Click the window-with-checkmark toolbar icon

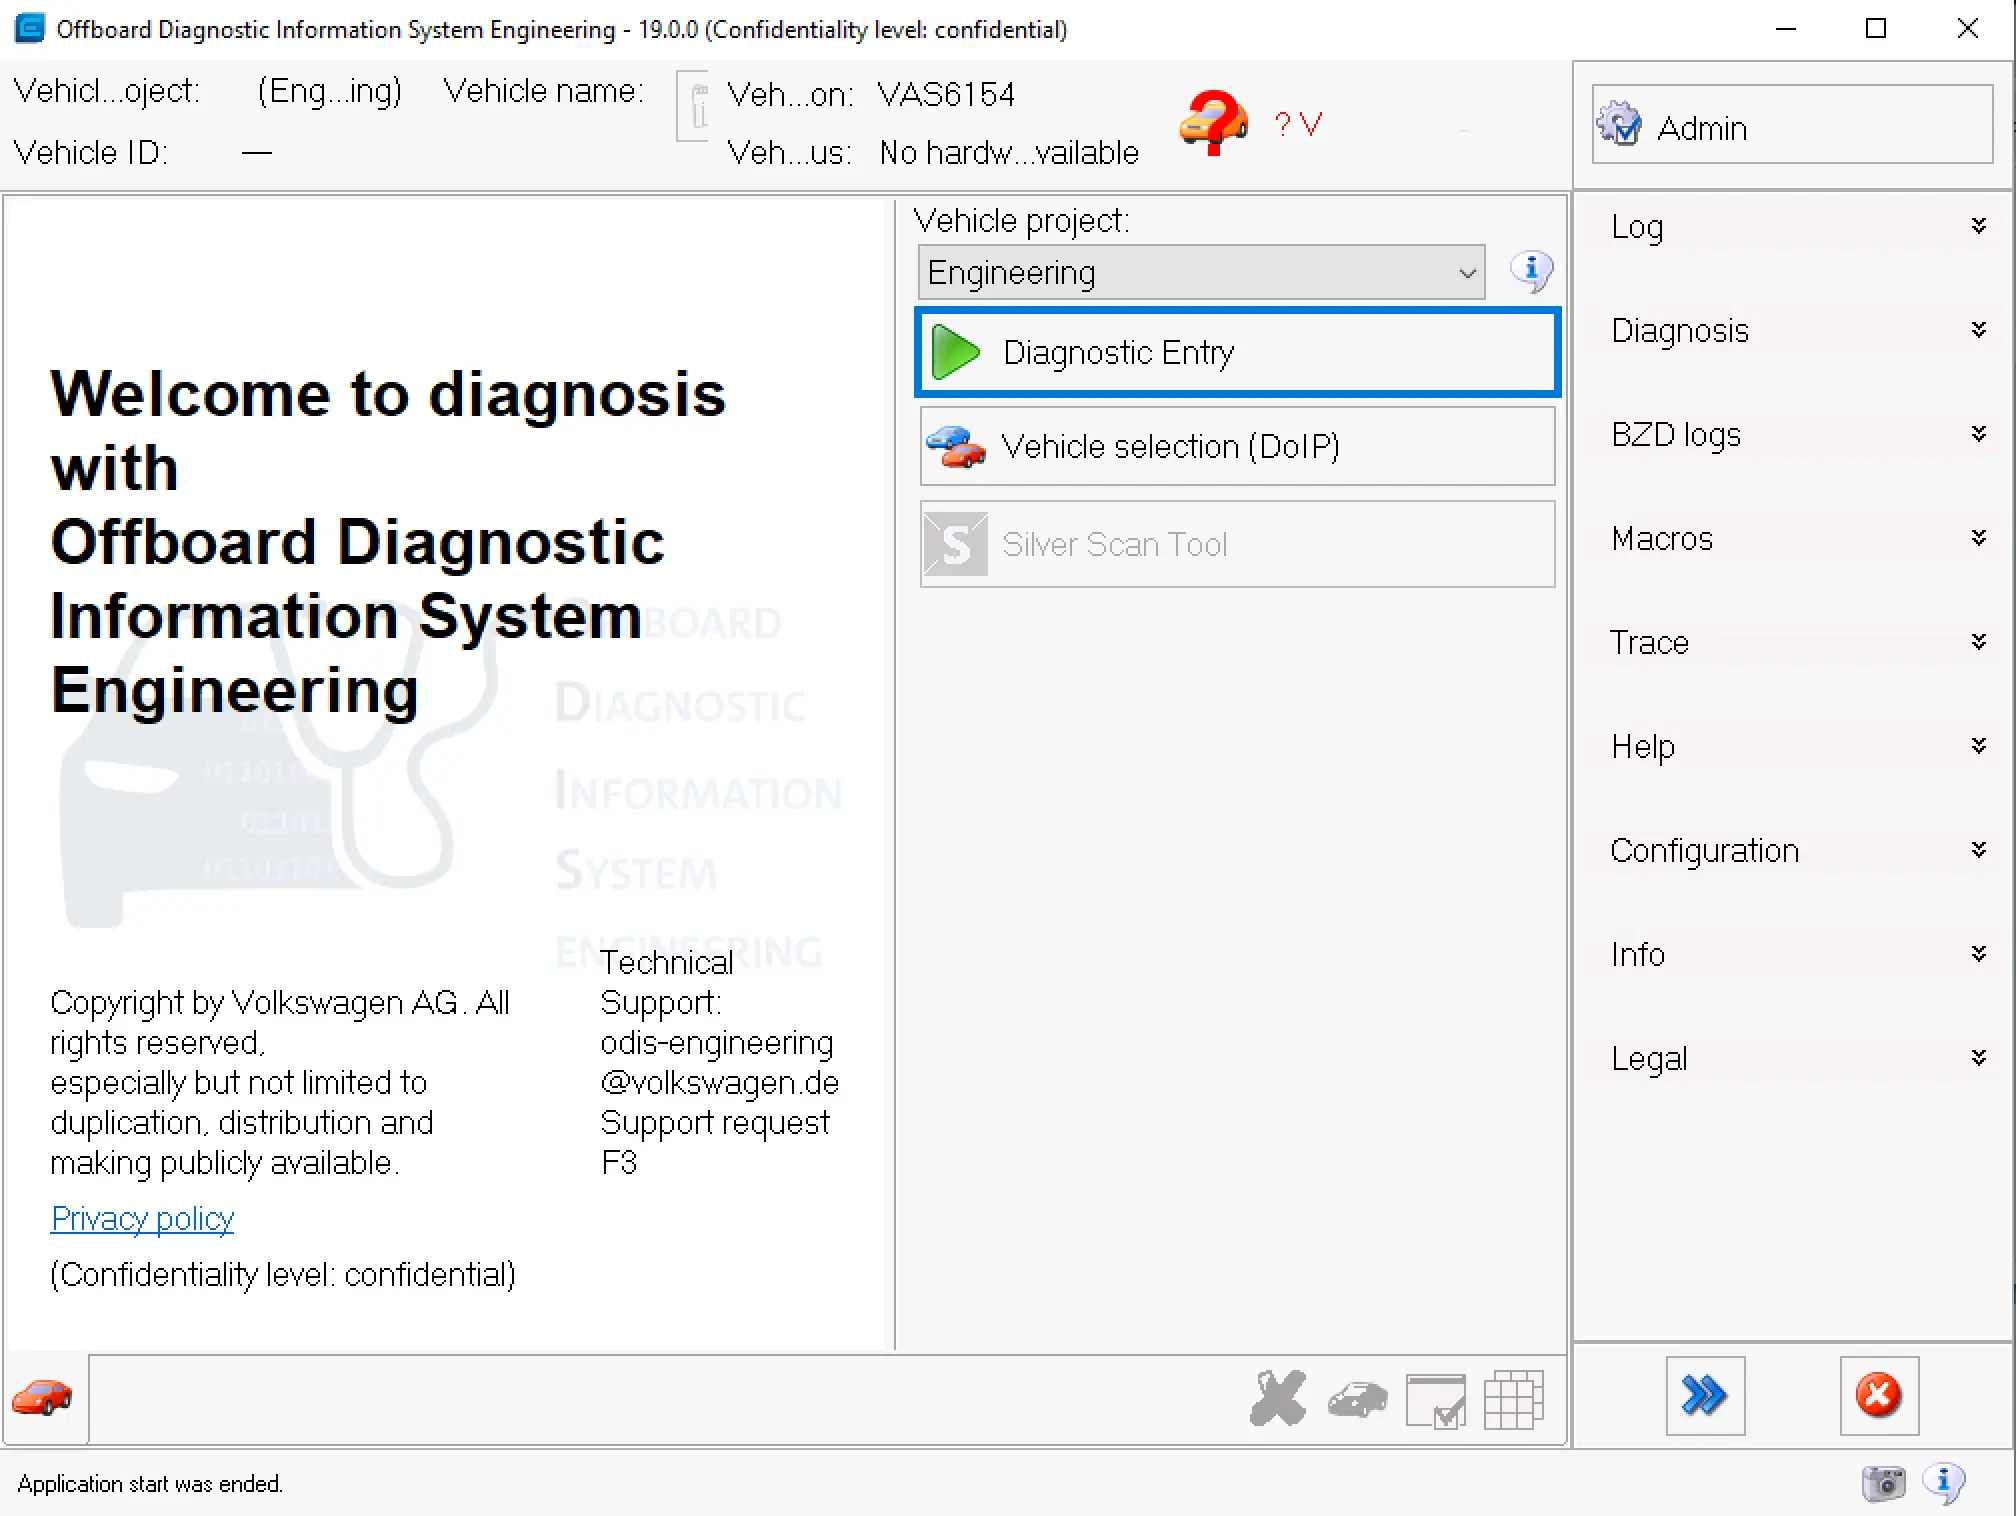(x=1437, y=1399)
